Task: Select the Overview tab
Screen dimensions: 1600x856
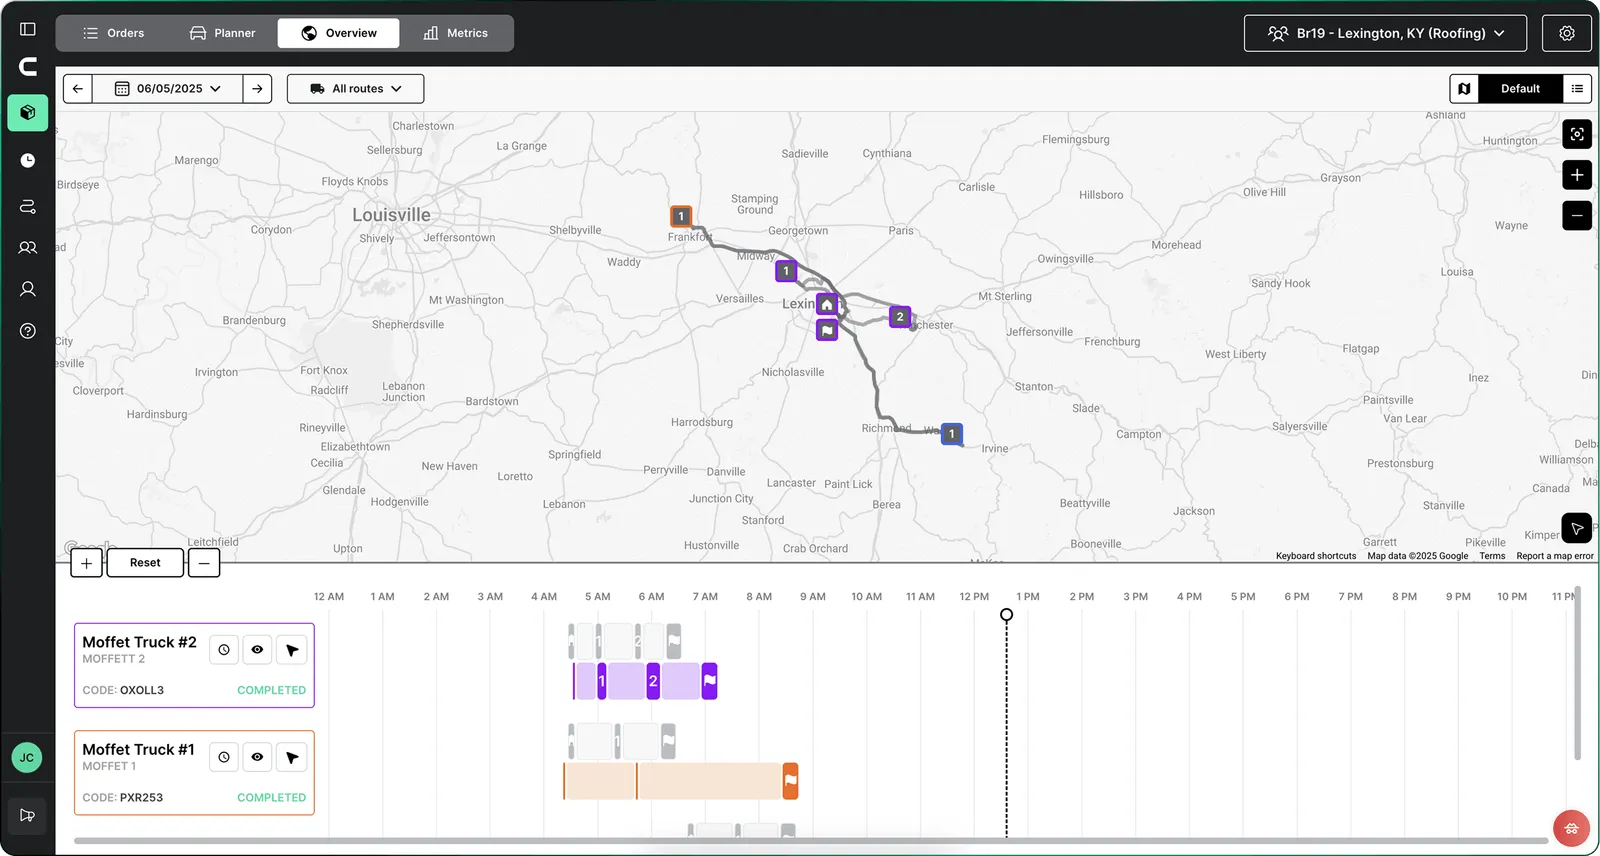Action: tap(339, 33)
